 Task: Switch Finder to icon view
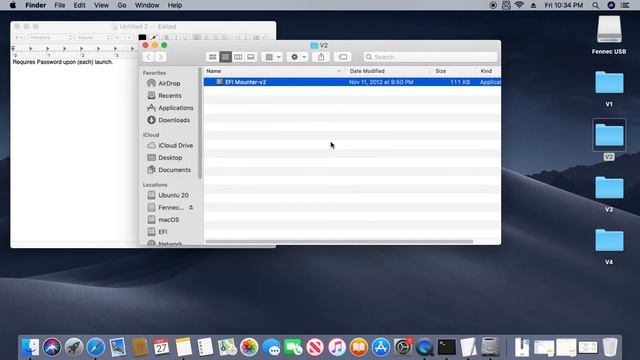(212, 57)
